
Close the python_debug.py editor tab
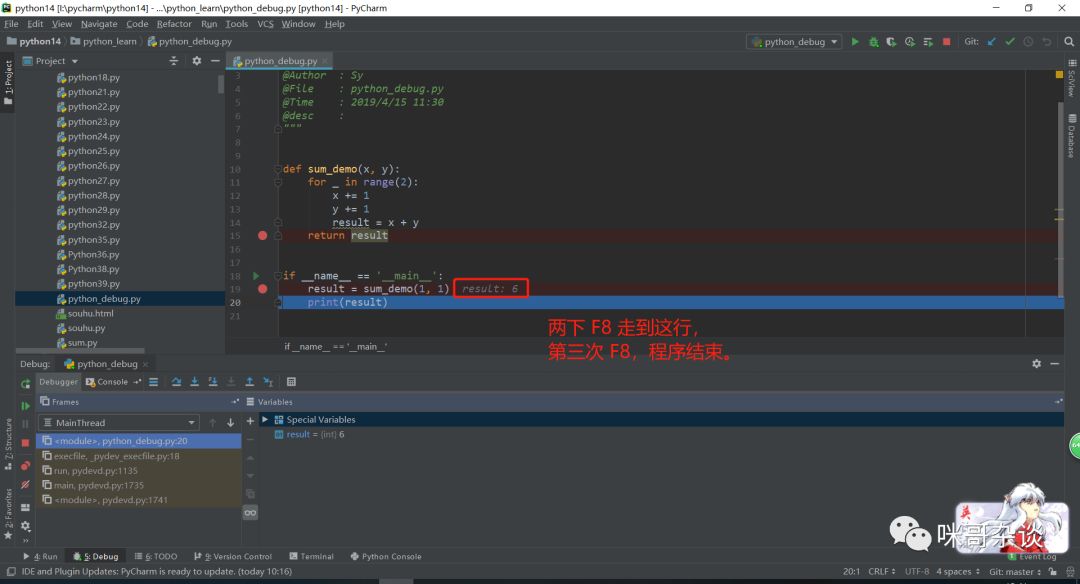[324, 61]
